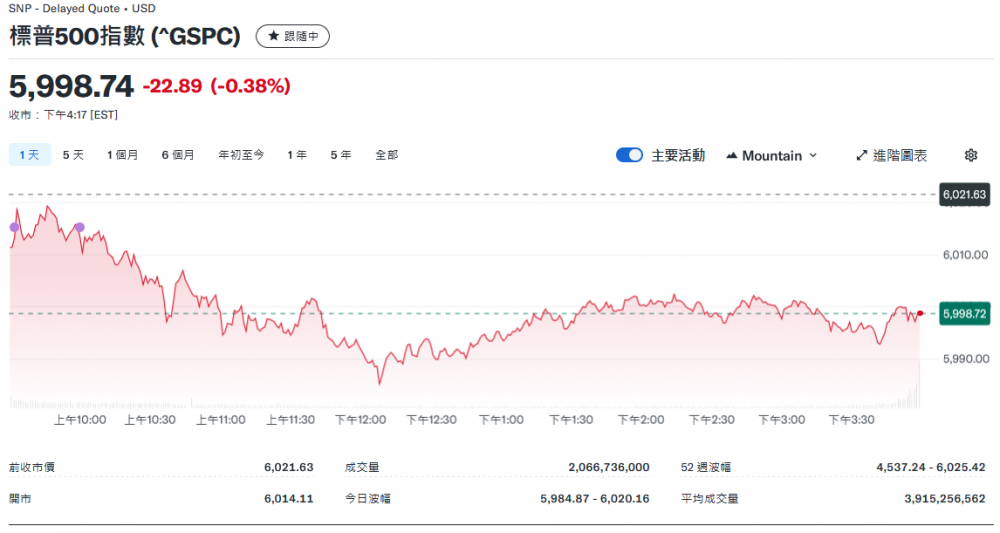Image resolution: width=1000 pixels, height=533 pixels.
Task: Click the 跟隨中 following button
Action: pyautogui.click(x=292, y=36)
